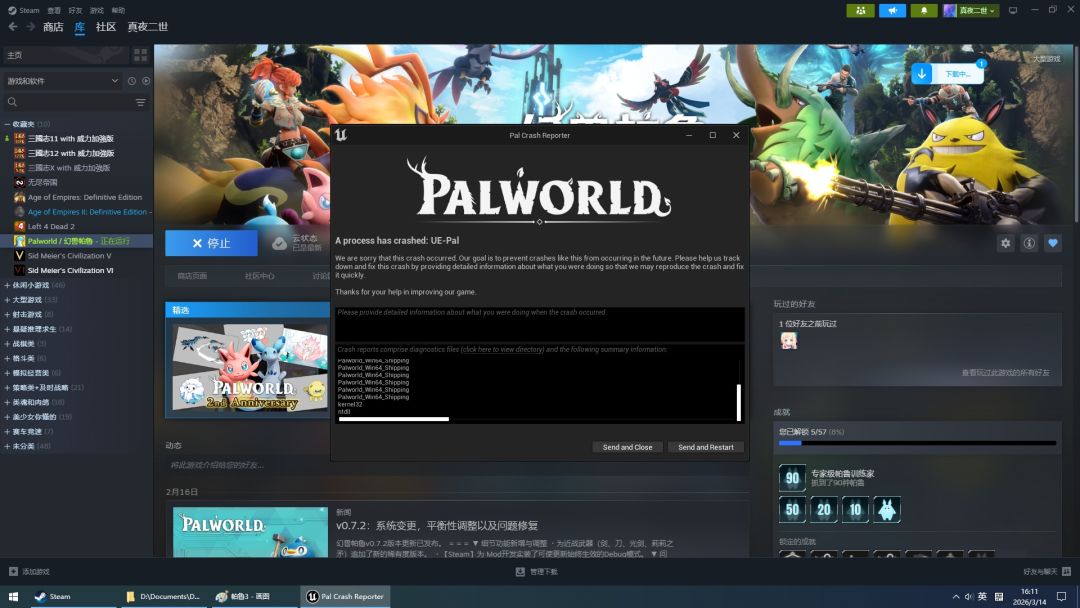
Task: Open the 游戏和软件 filter dropdown
Action: (x=63, y=81)
